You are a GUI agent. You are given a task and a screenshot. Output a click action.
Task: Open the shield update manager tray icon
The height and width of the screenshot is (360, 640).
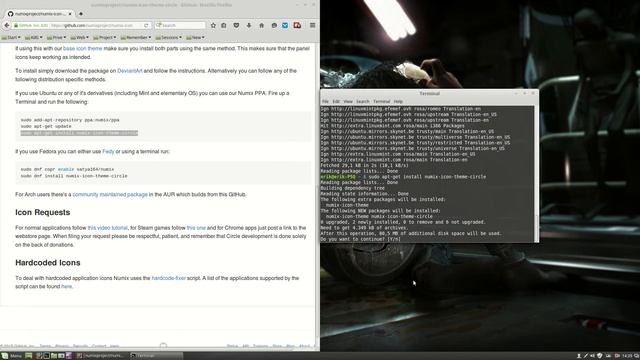(600, 356)
